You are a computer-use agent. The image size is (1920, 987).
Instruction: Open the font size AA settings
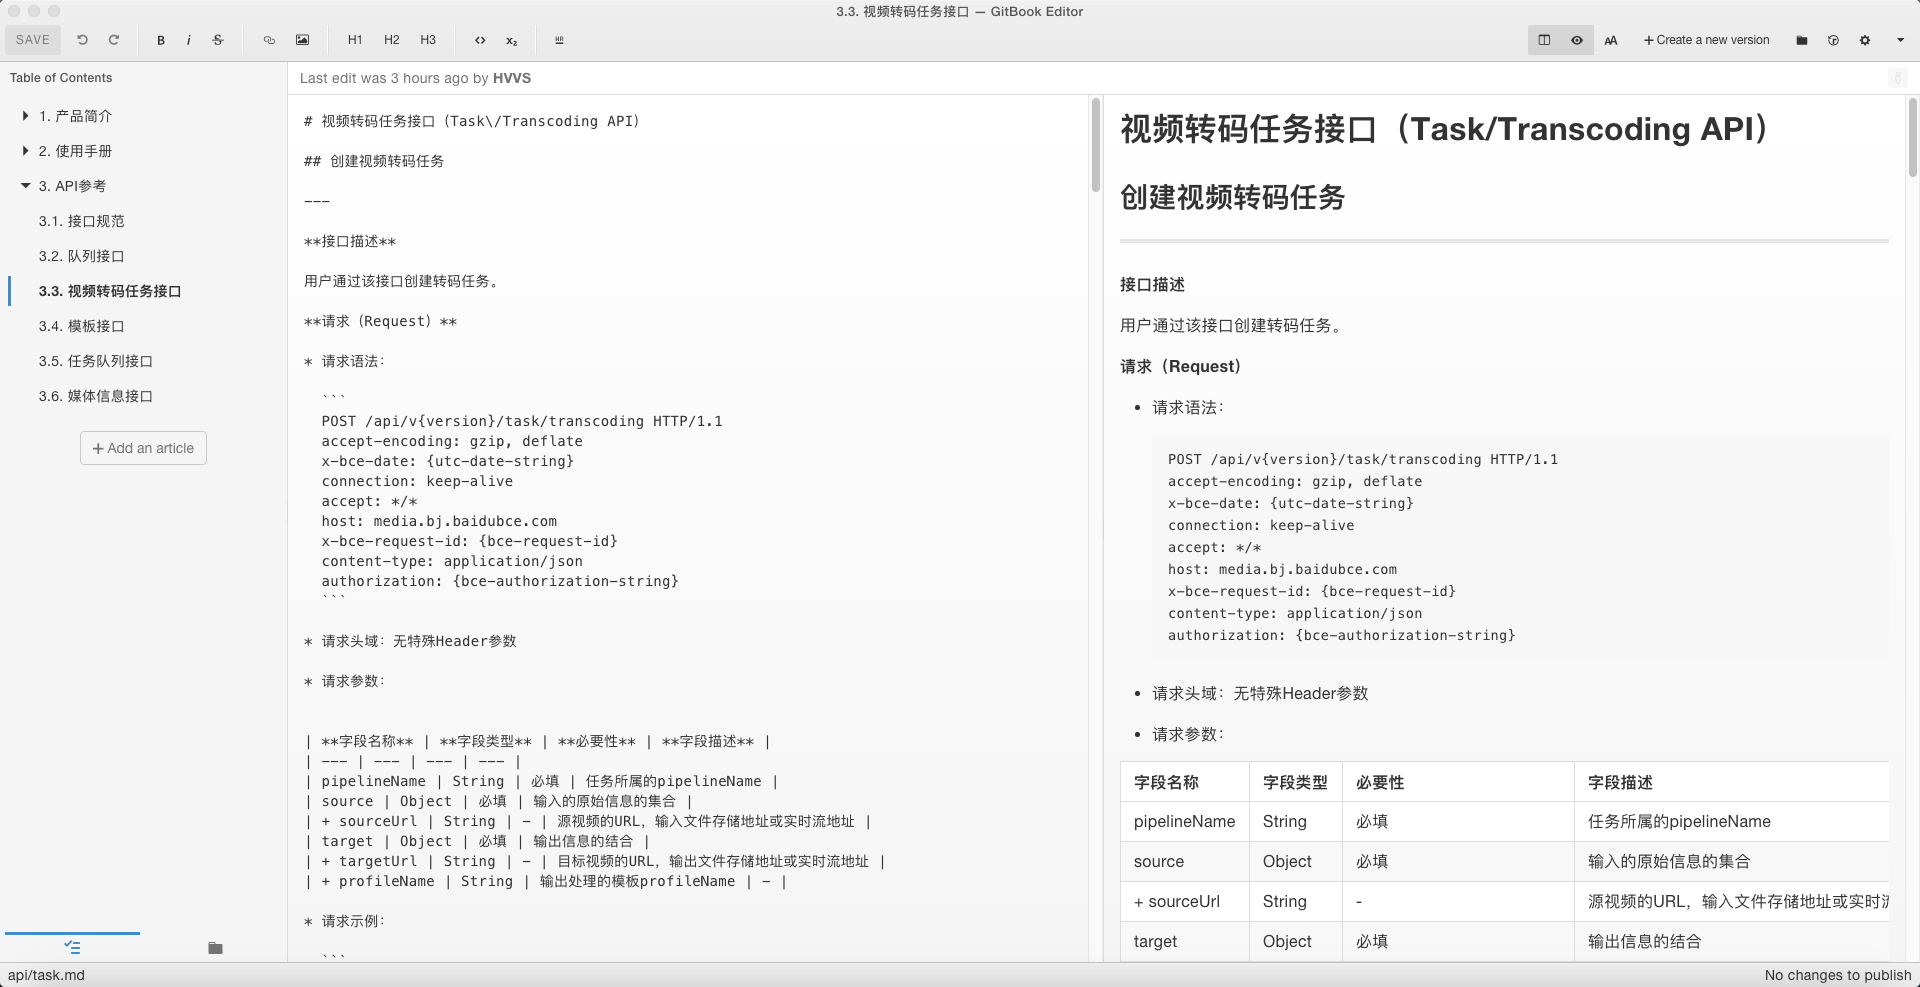pyautogui.click(x=1610, y=40)
